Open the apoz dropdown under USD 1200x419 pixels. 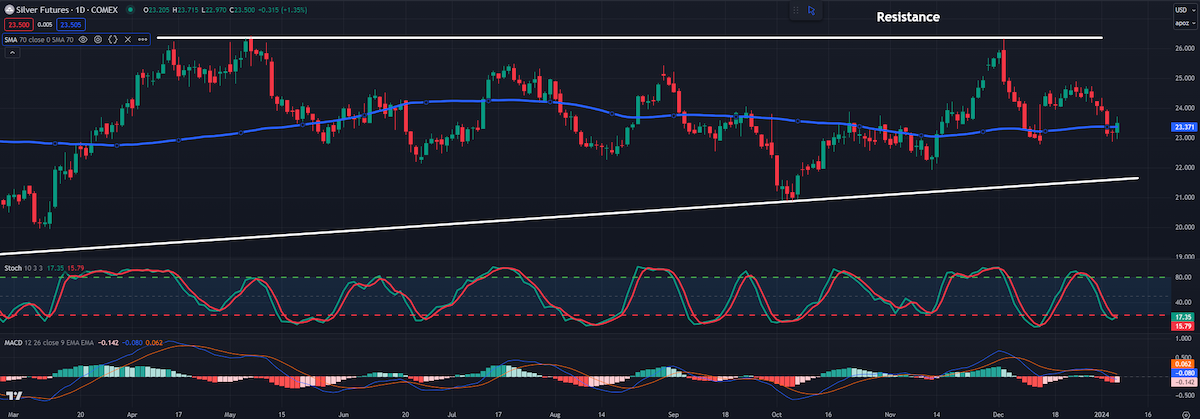1185,23
